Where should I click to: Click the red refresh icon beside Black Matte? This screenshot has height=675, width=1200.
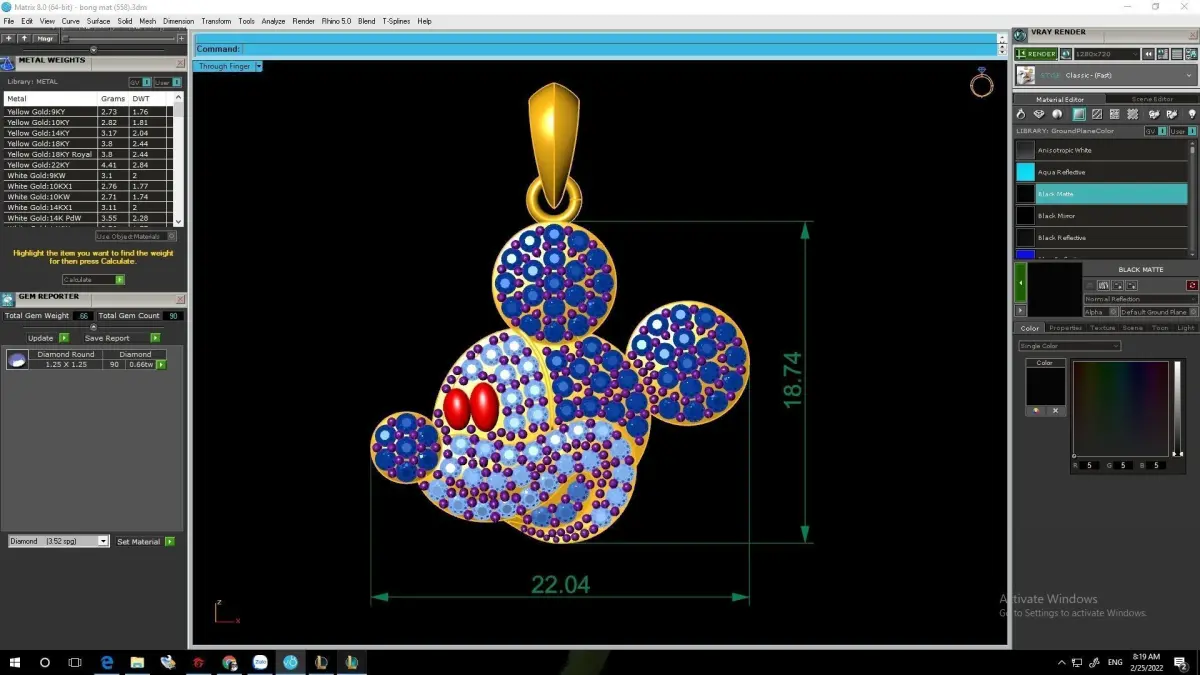tap(1192, 285)
